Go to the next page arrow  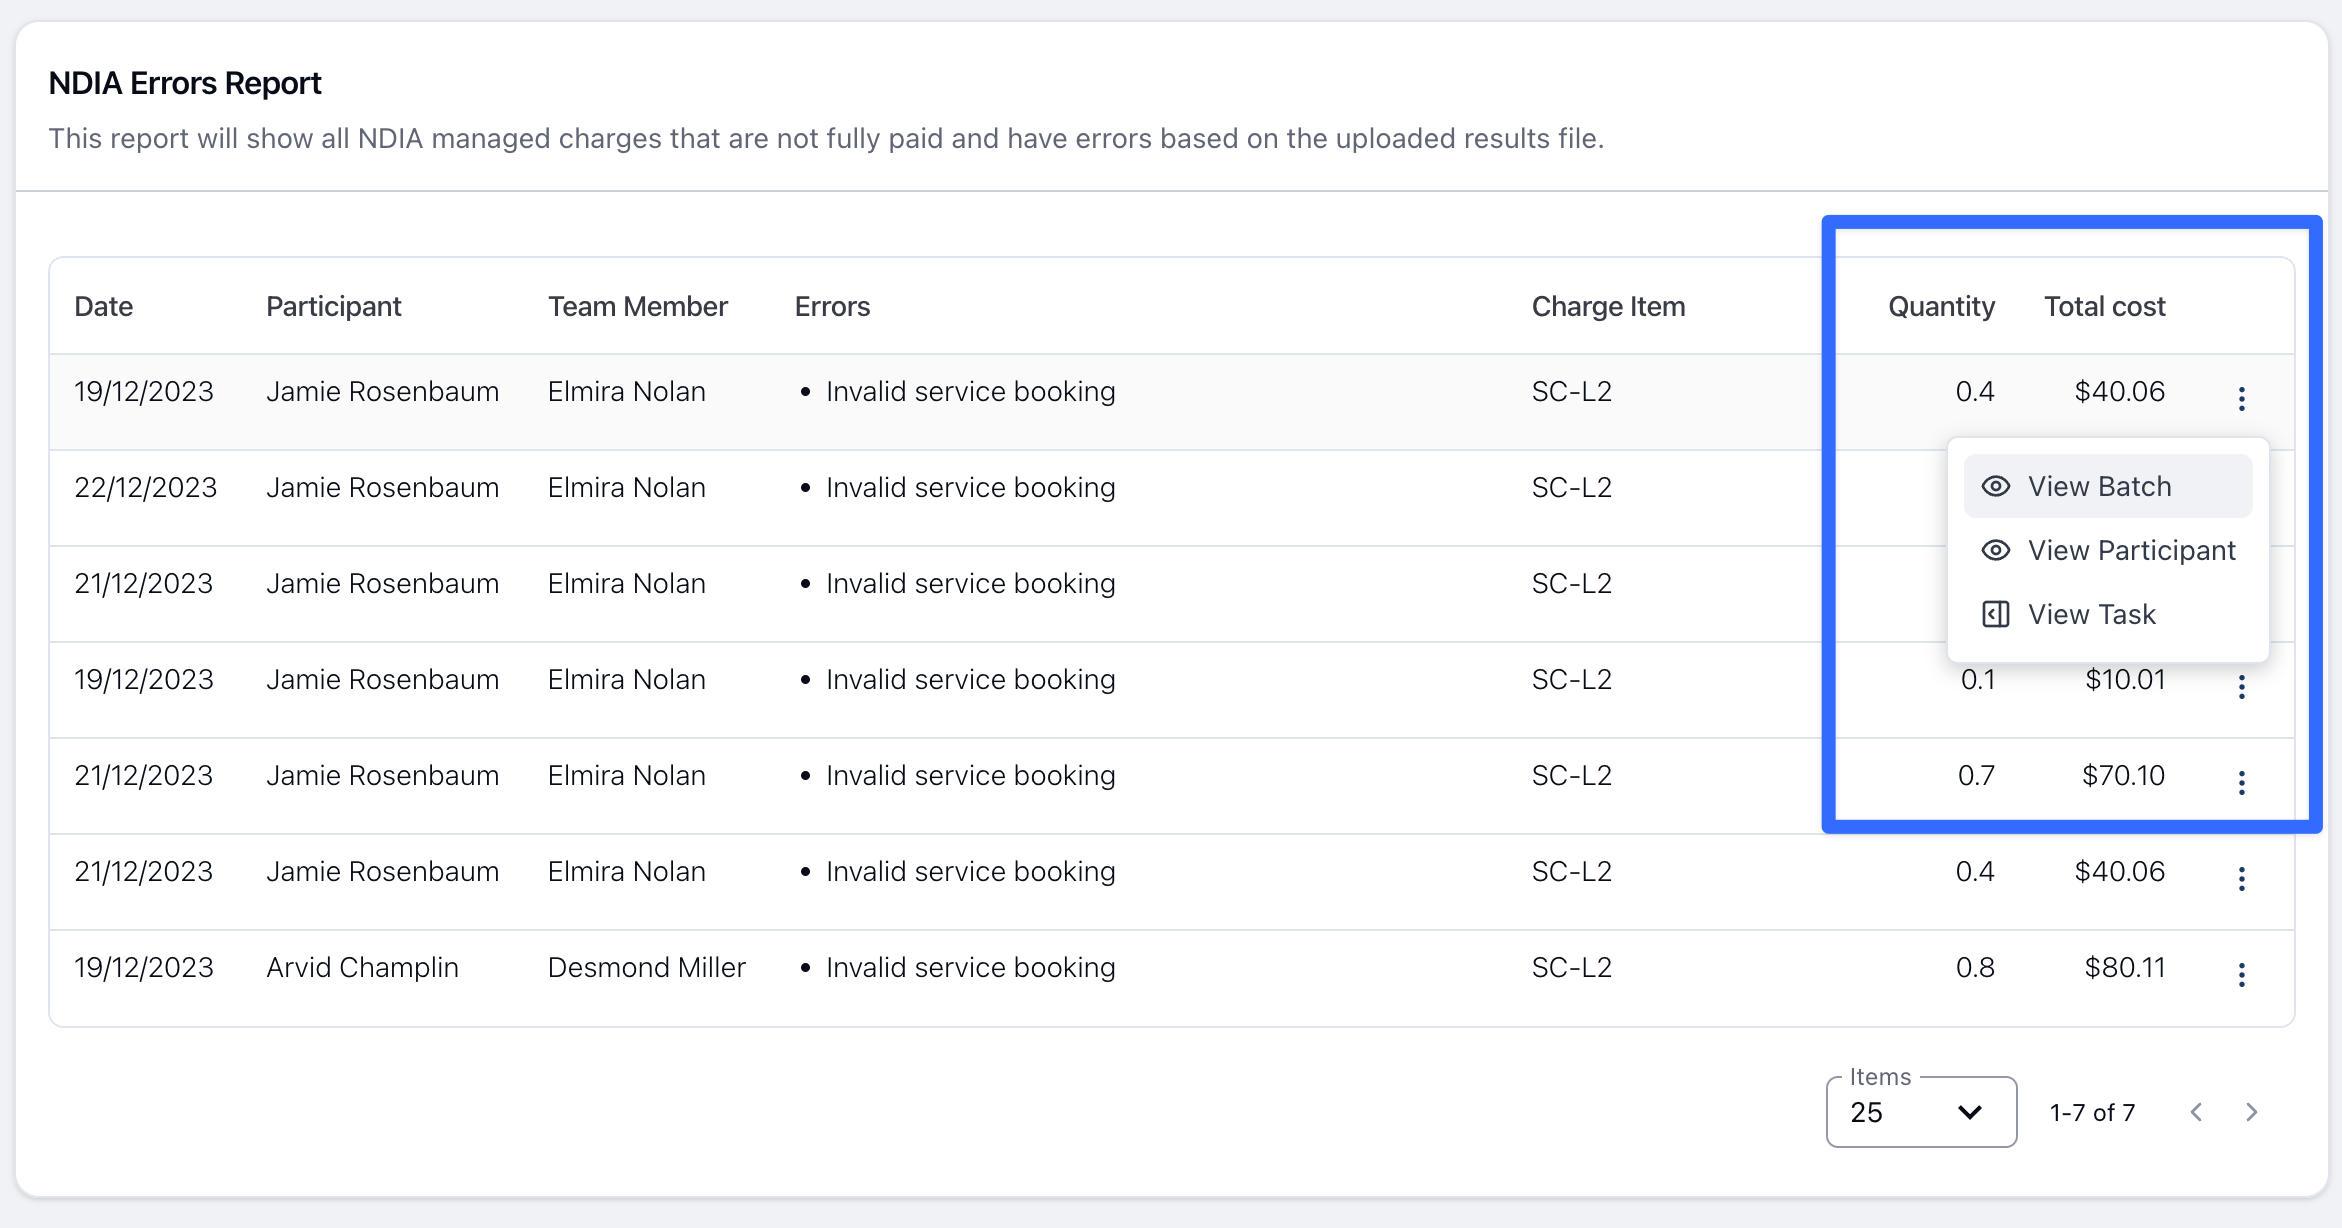pyautogui.click(x=2252, y=1112)
